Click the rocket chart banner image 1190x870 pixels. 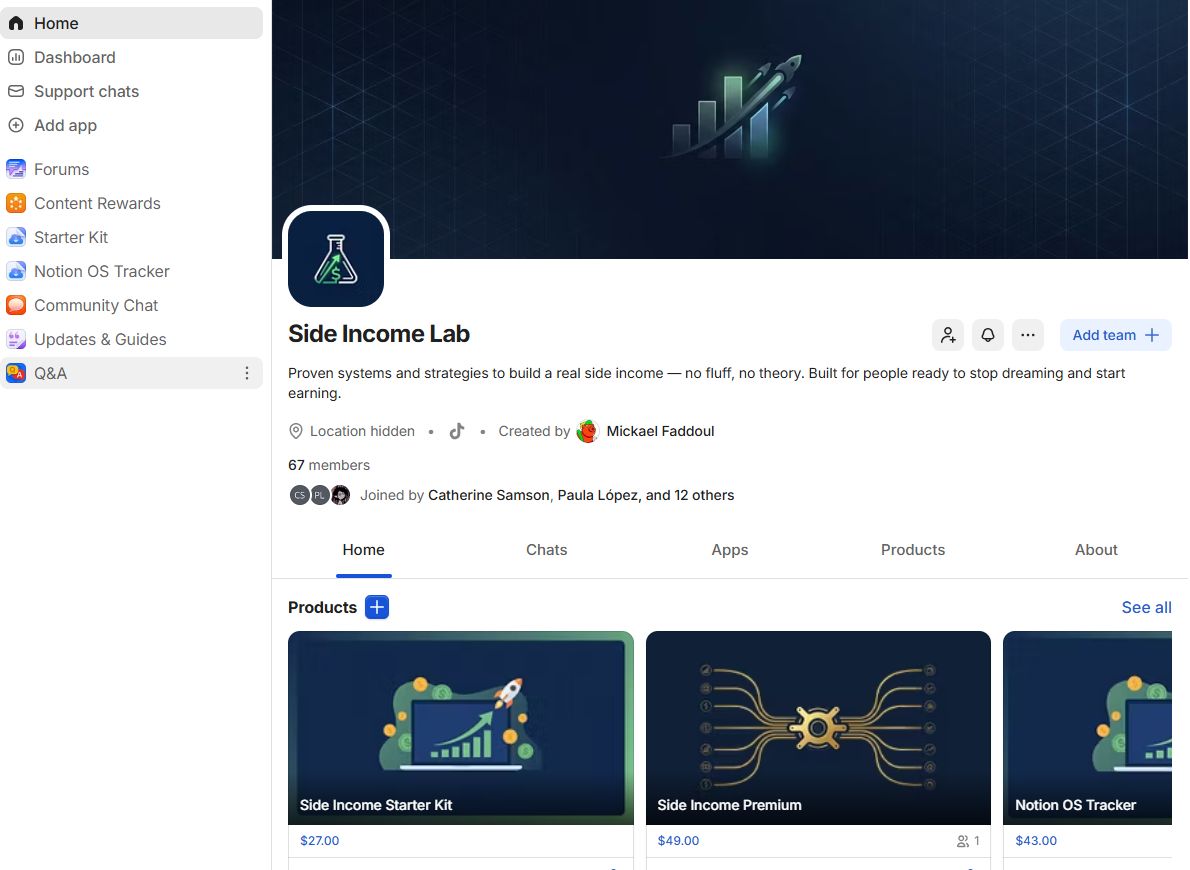729,129
